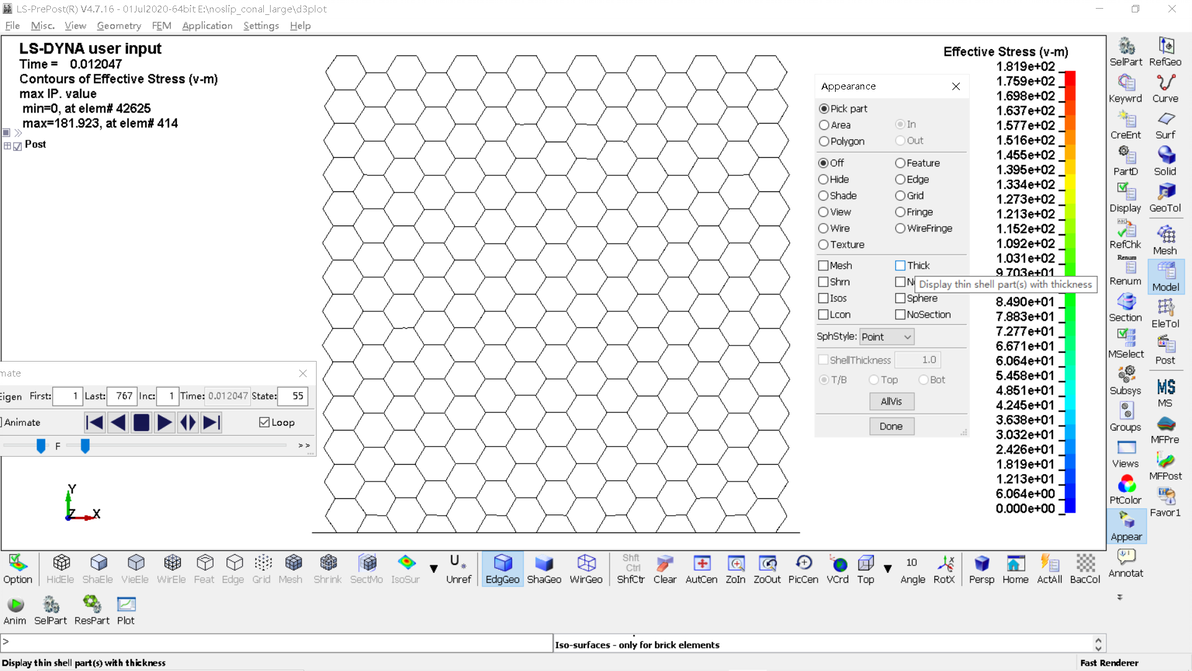
Task: Open the SphStyle Point dropdown
Action: click(x=886, y=337)
